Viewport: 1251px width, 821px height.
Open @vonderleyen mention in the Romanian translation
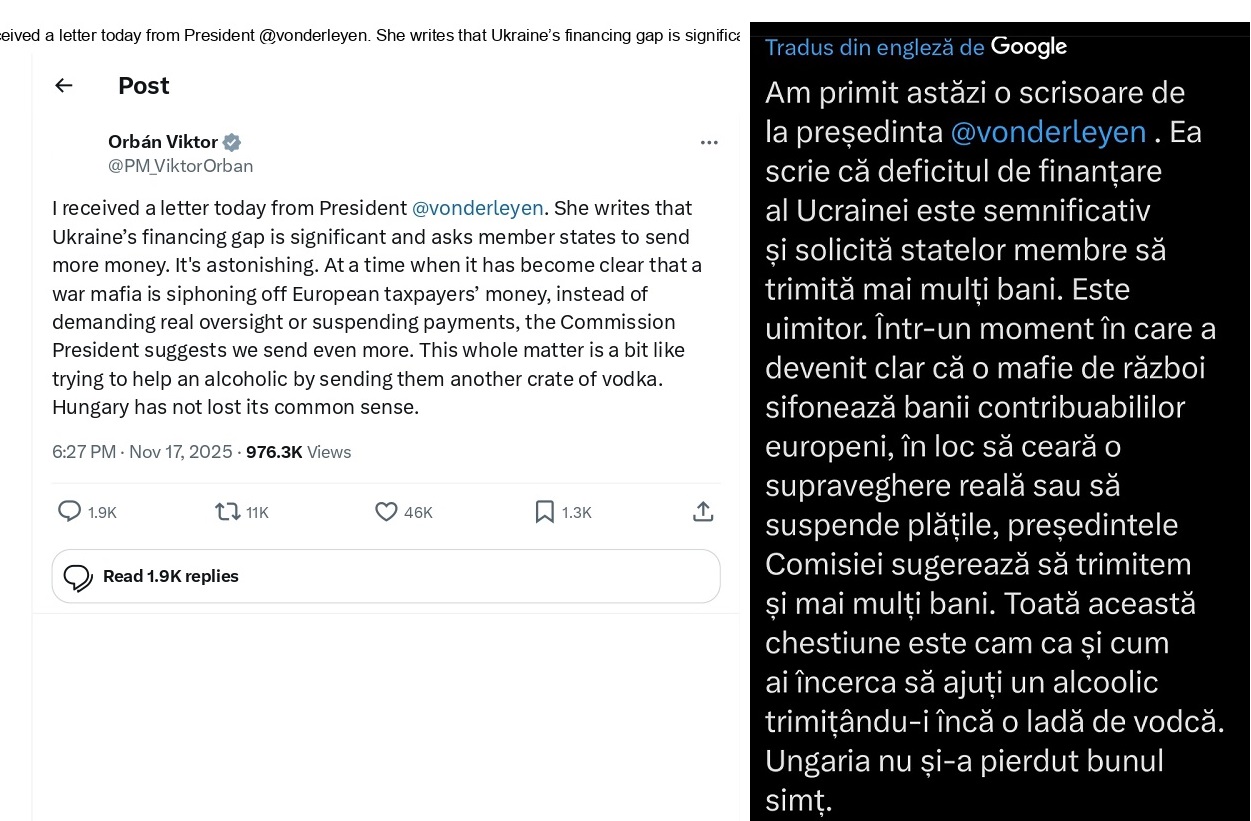[x=1047, y=132]
